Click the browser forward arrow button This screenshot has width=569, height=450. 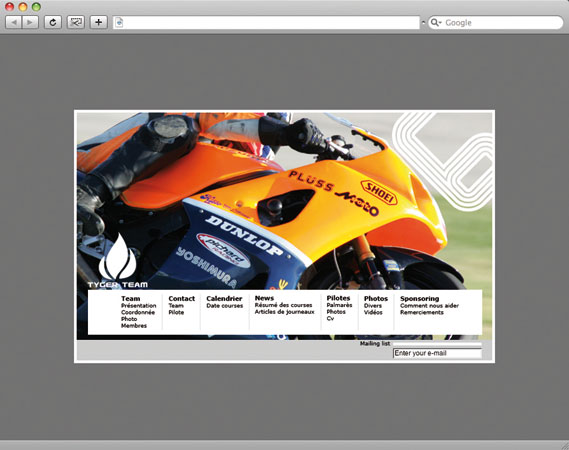pyautogui.click(x=30, y=22)
